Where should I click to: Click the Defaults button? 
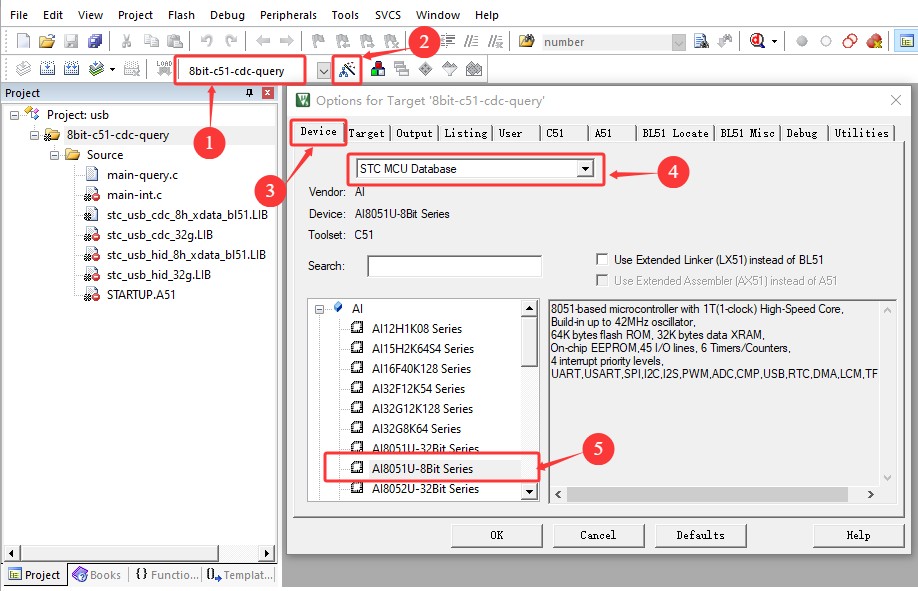tap(700, 535)
